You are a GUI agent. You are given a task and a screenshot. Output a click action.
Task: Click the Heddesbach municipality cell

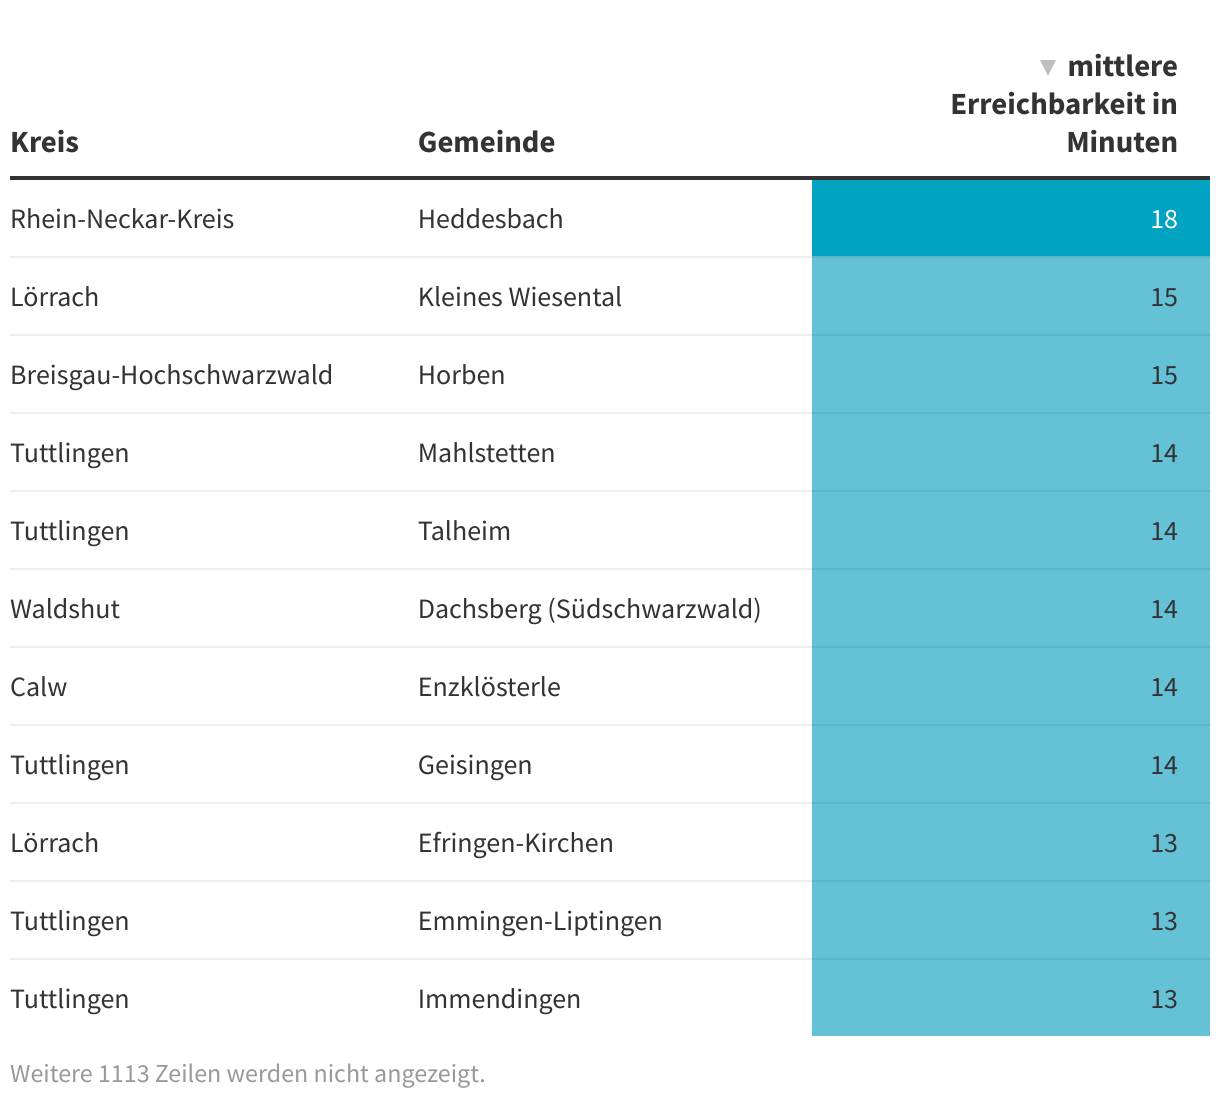[x=490, y=219]
